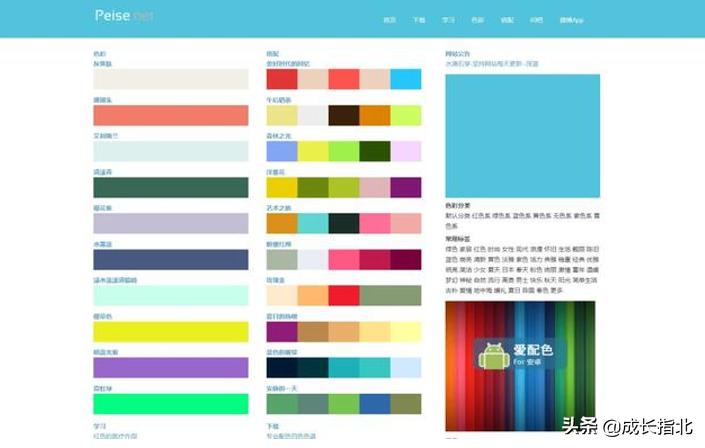Pick the lime swatch beside the orange one
This screenshot has height=448, width=705.
(406, 115)
